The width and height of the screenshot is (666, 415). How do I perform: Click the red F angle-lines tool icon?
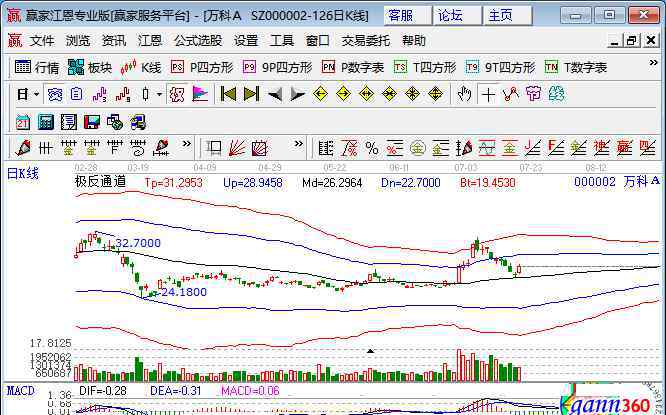click(556, 148)
